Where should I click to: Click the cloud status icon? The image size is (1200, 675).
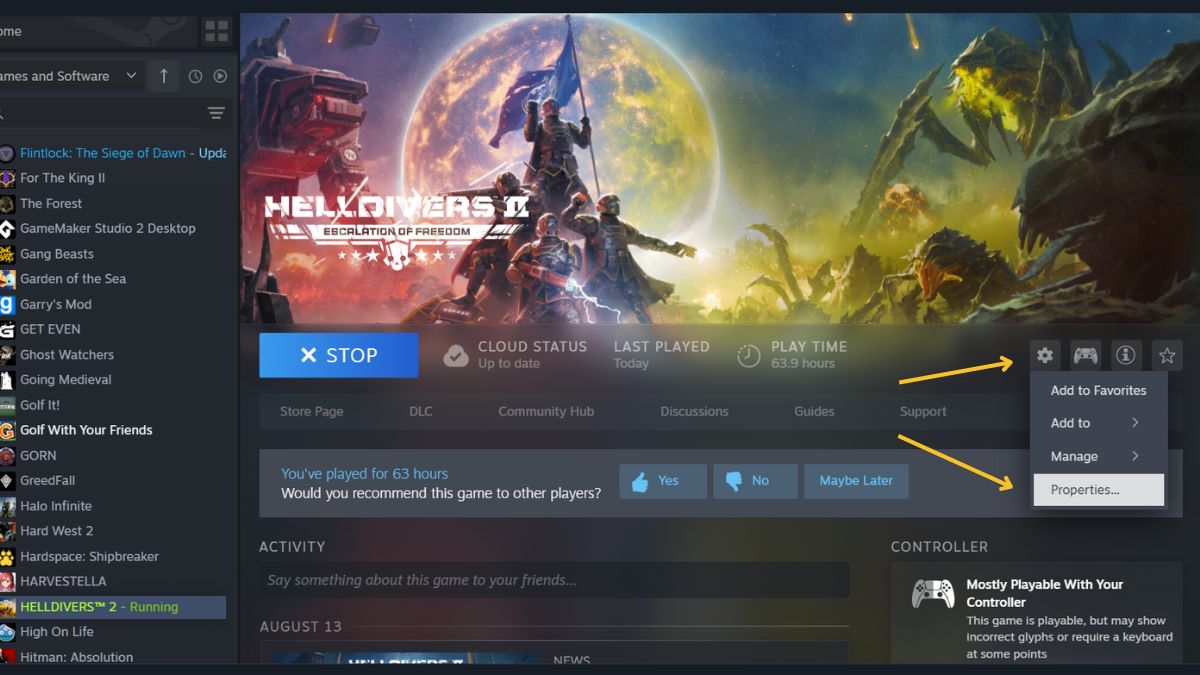tap(456, 355)
